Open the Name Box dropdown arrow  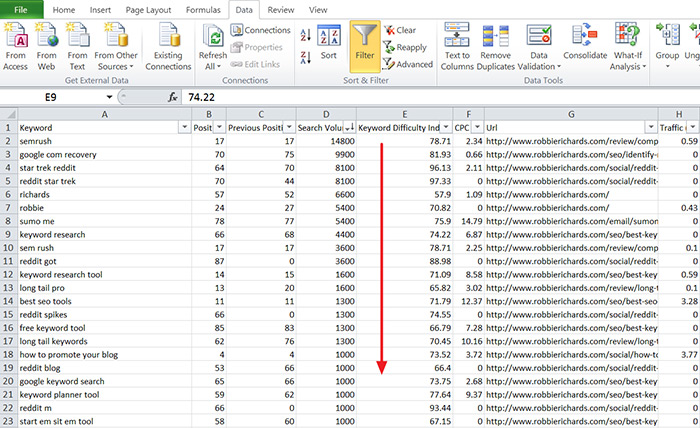coord(109,97)
